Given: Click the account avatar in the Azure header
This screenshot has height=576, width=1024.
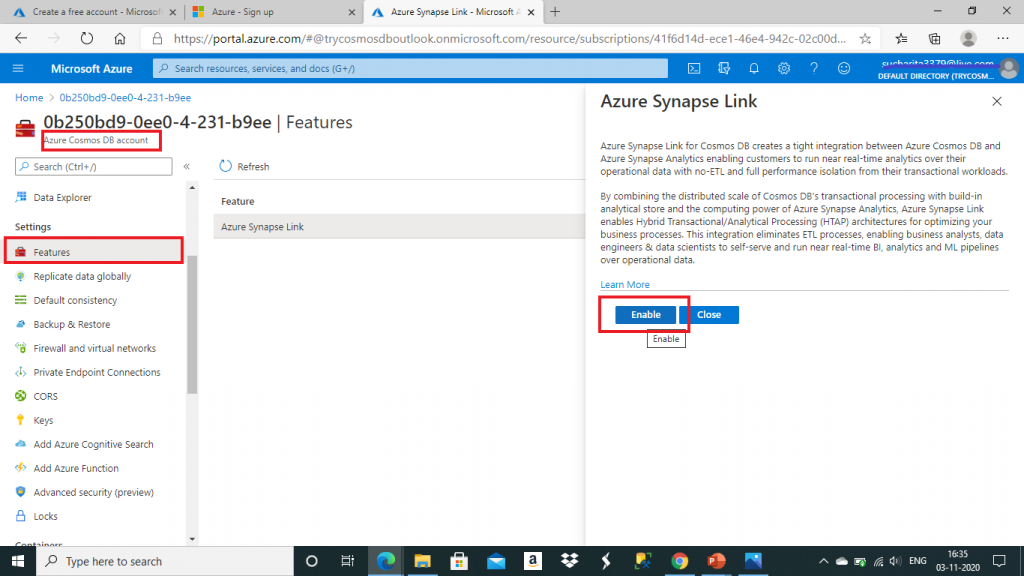Looking at the screenshot, I should pyautogui.click(x=1008, y=69).
